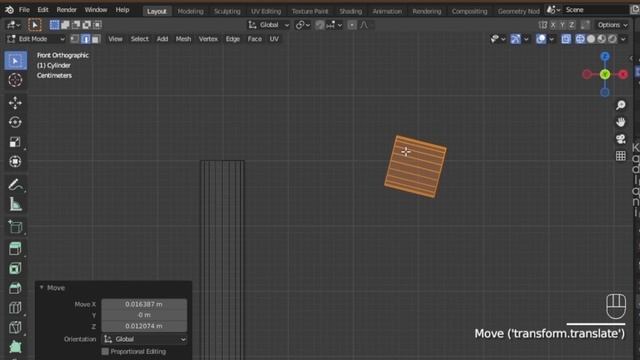This screenshot has width=640, height=360.
Task: Select the Knife tool
Action: coord(16,327)
